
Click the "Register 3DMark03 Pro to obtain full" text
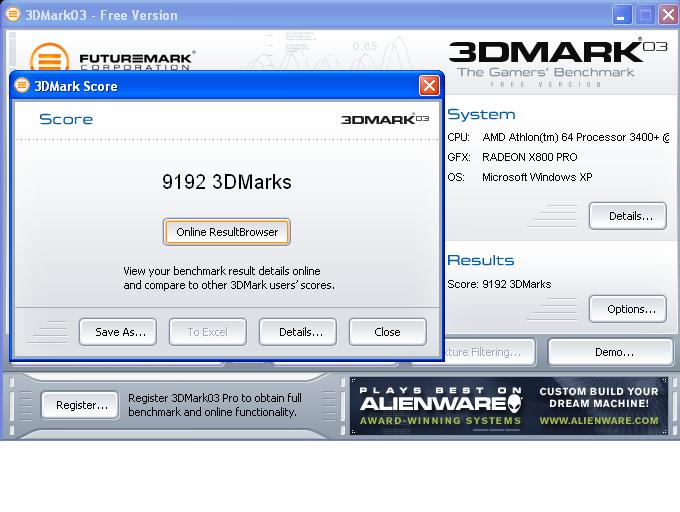(x=215, y=398)
